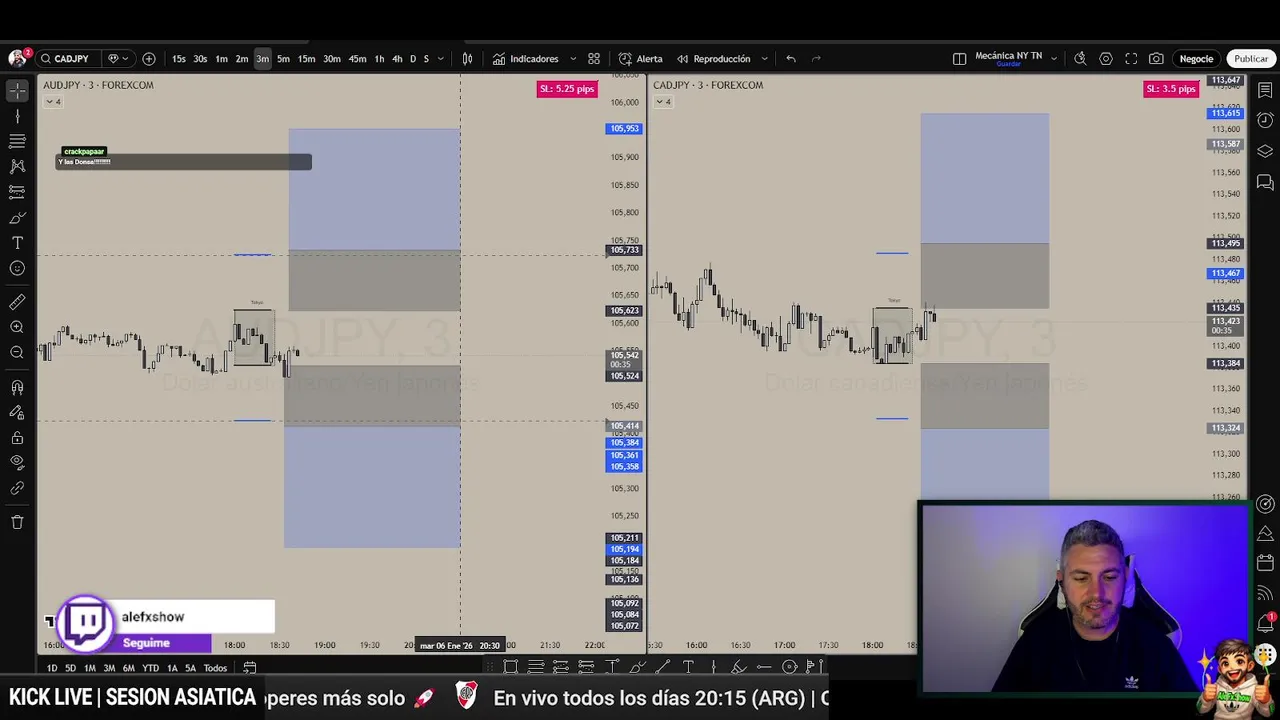Viewport: 1280px width, 720px height.
Task: Expand the Reproducción dropdown arrow
Action: point(764,59)
